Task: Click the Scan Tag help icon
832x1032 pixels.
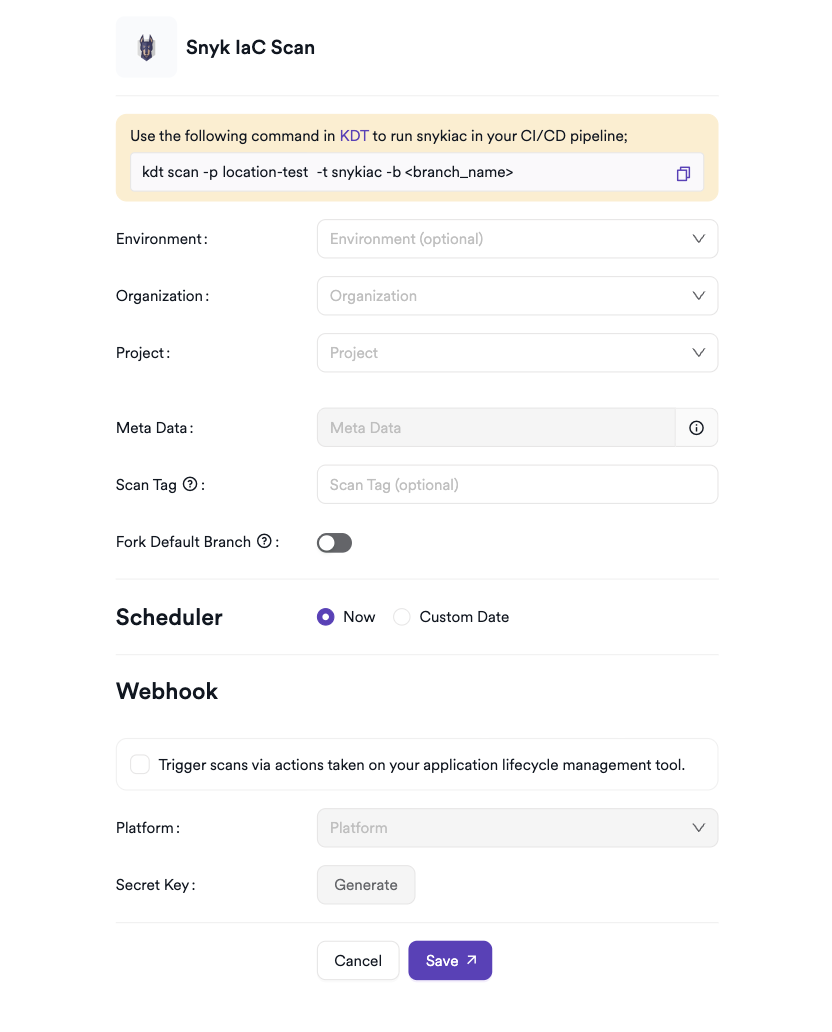Action: click(x=190, y=484)
